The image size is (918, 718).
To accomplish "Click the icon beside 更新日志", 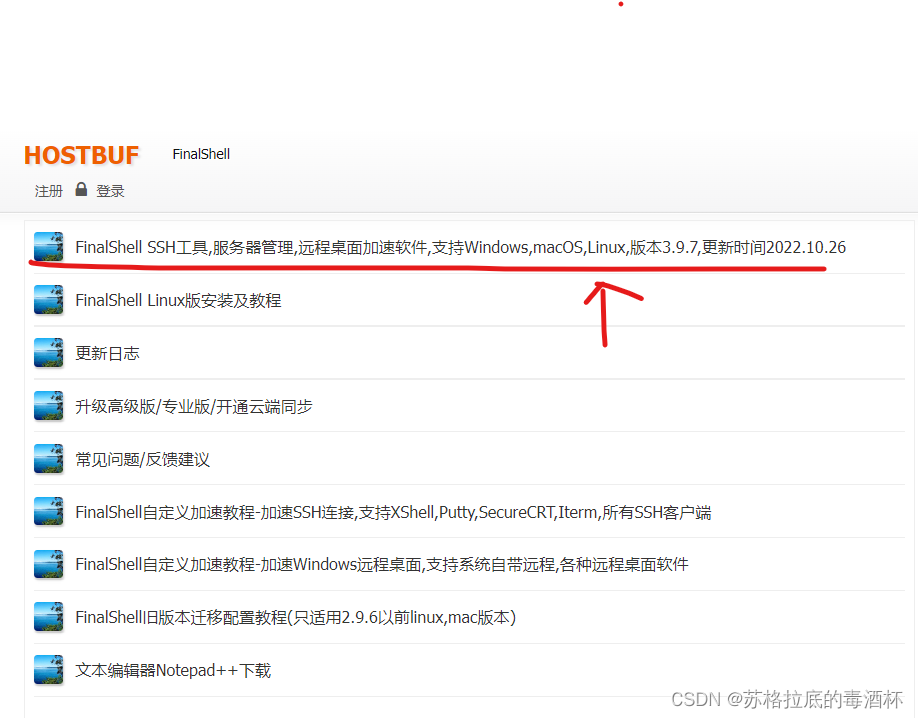I will point(48,353).
